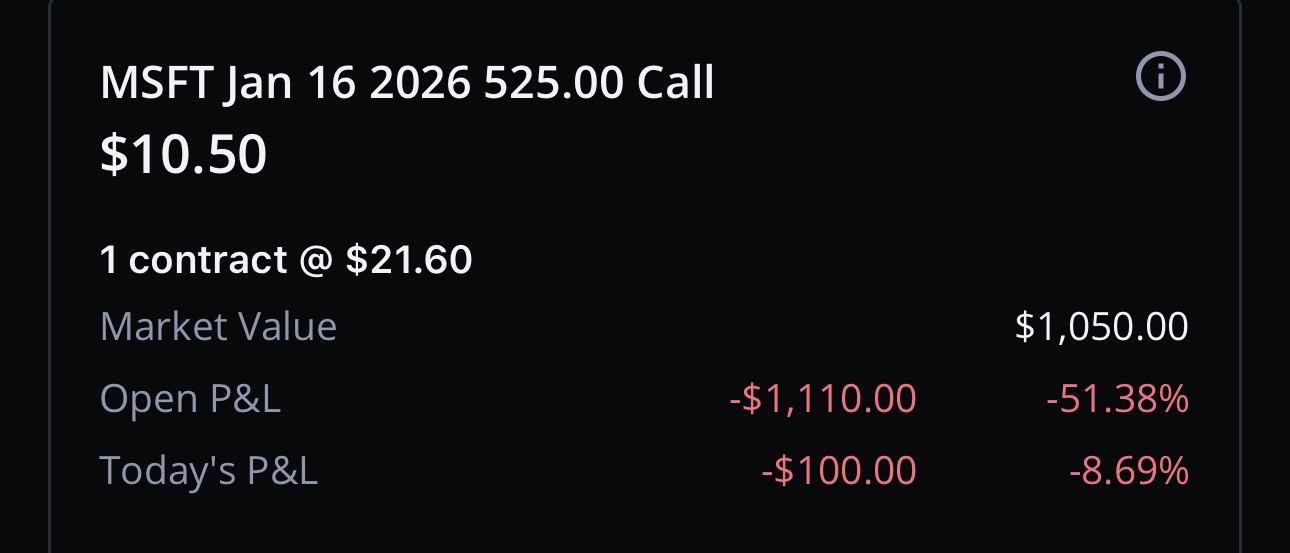Select the -$100.00 today's loss amount
1290x553 pixels.
pyautogui.click(x=838, y=470)
